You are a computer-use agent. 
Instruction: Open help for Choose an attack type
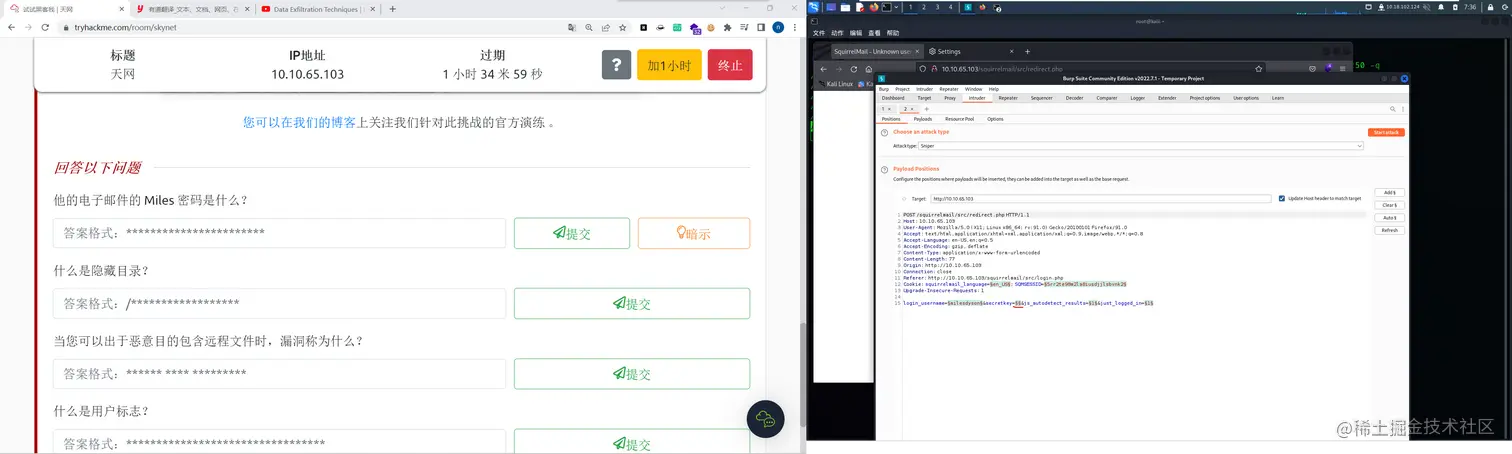tap(884, 132)
